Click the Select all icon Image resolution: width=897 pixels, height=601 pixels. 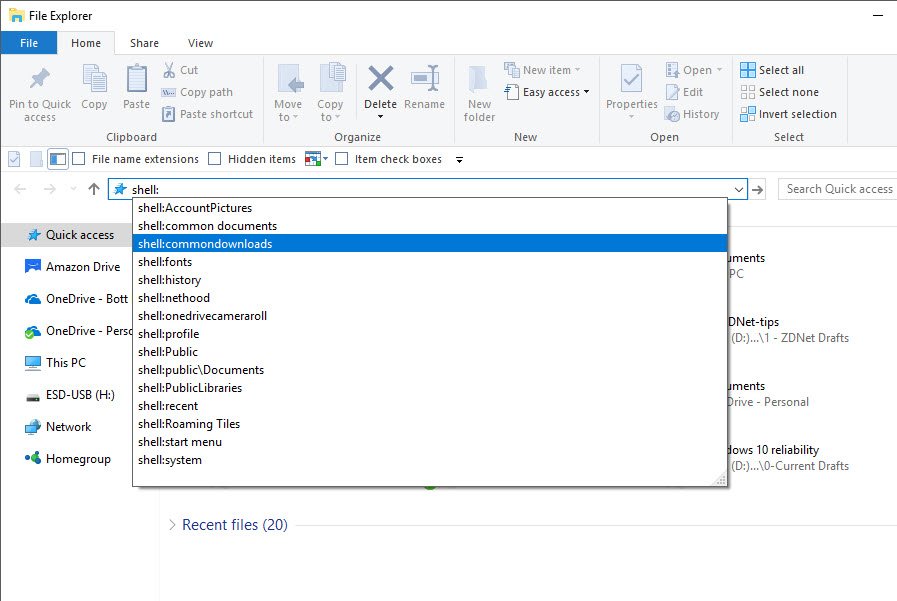(x=748, y=70)
